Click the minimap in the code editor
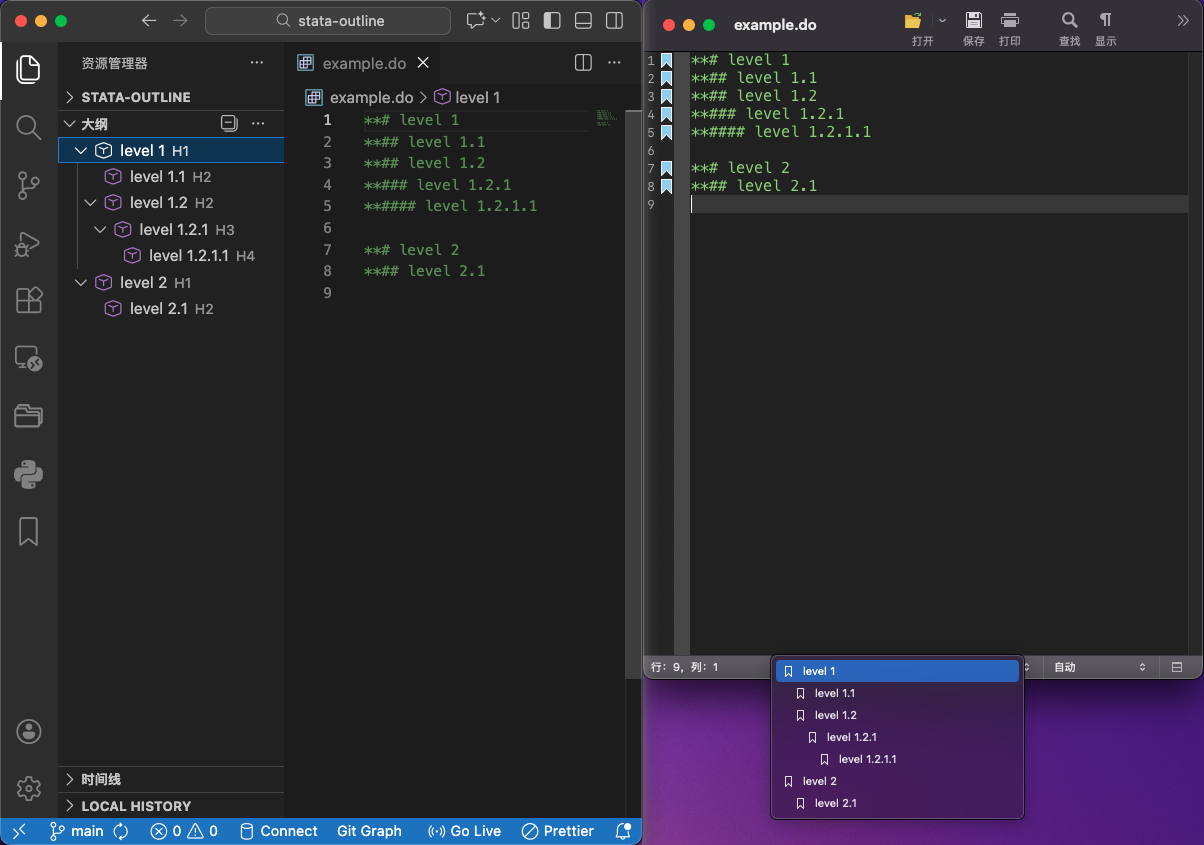 click(606, 118)
